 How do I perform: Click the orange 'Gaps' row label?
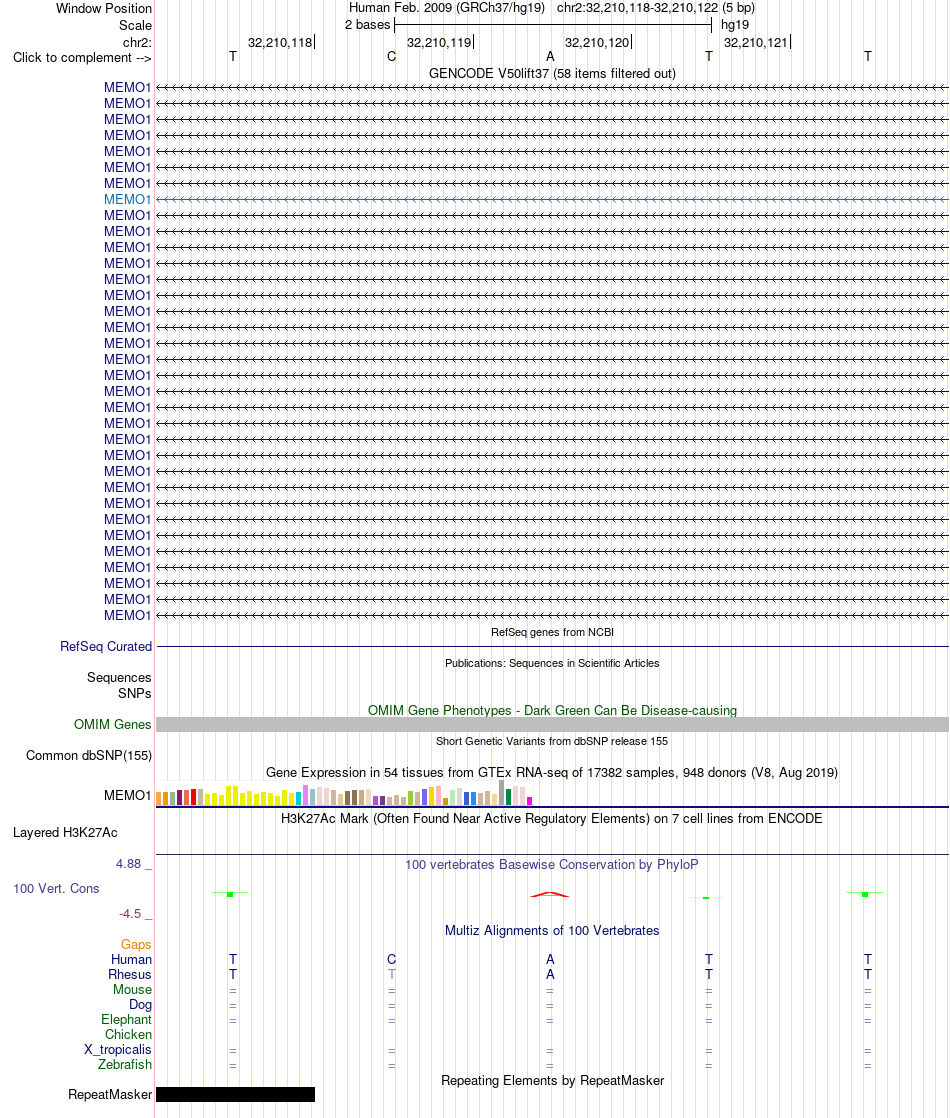[x=136, y=945]
